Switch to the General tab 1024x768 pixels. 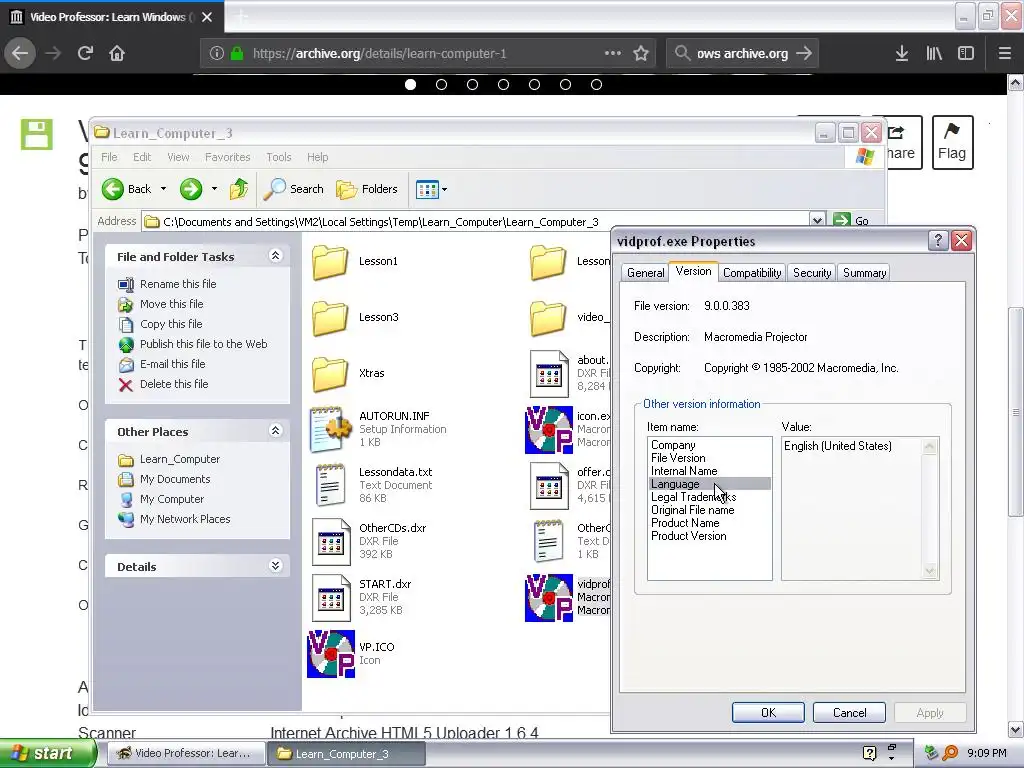click(645, 273)
